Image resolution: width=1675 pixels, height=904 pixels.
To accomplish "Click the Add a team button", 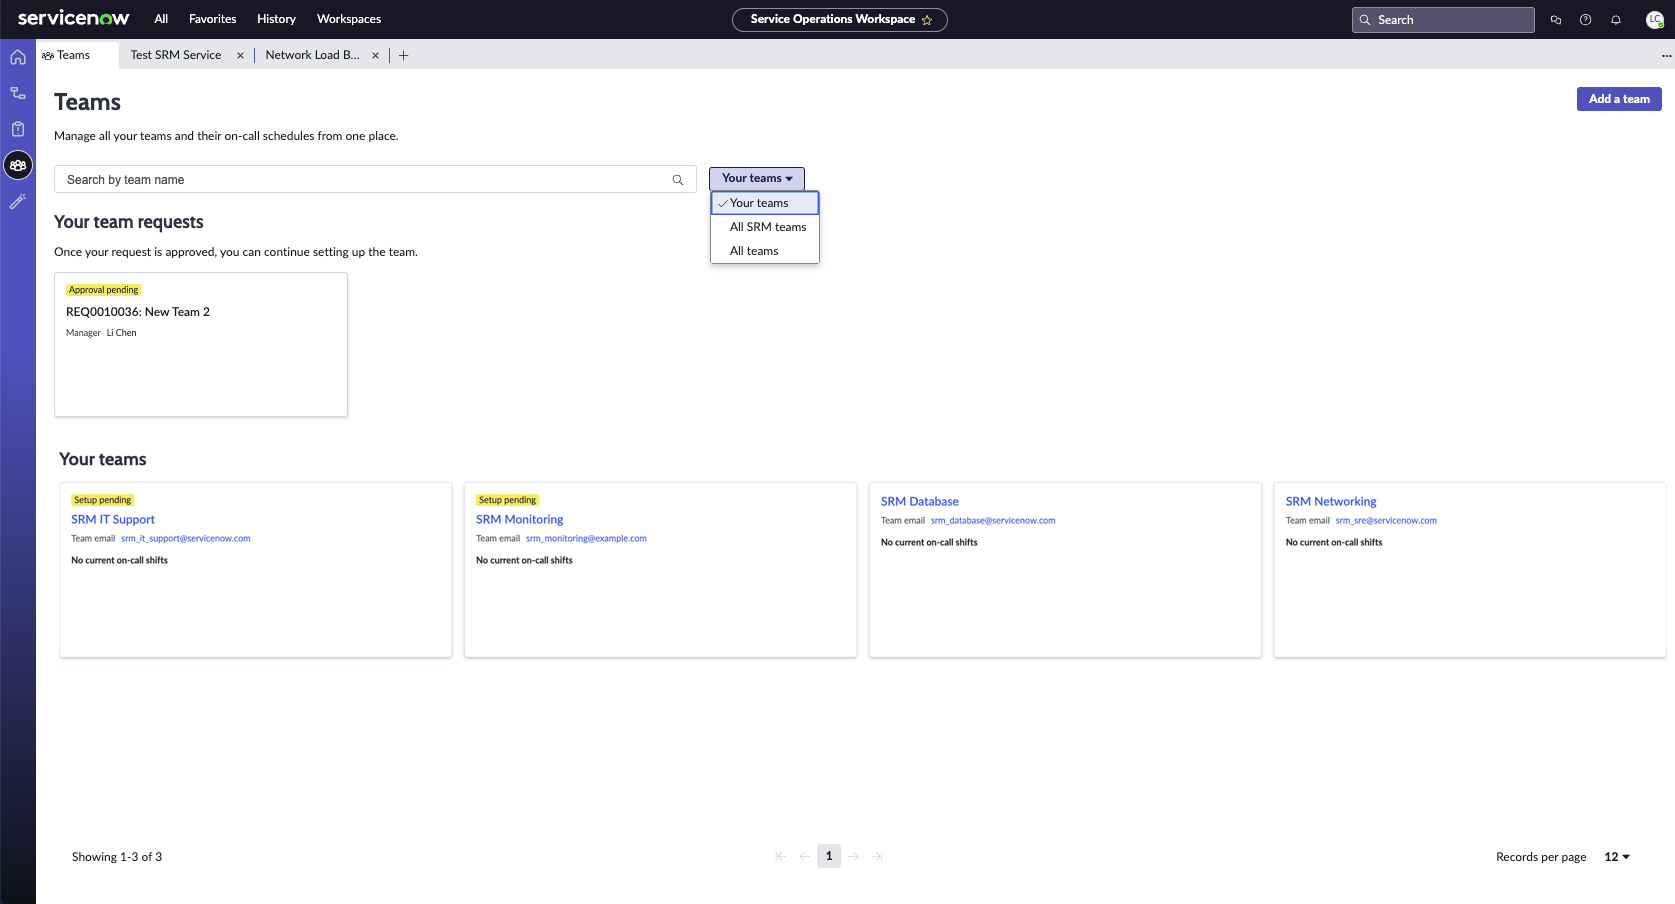I will 1619,99.
